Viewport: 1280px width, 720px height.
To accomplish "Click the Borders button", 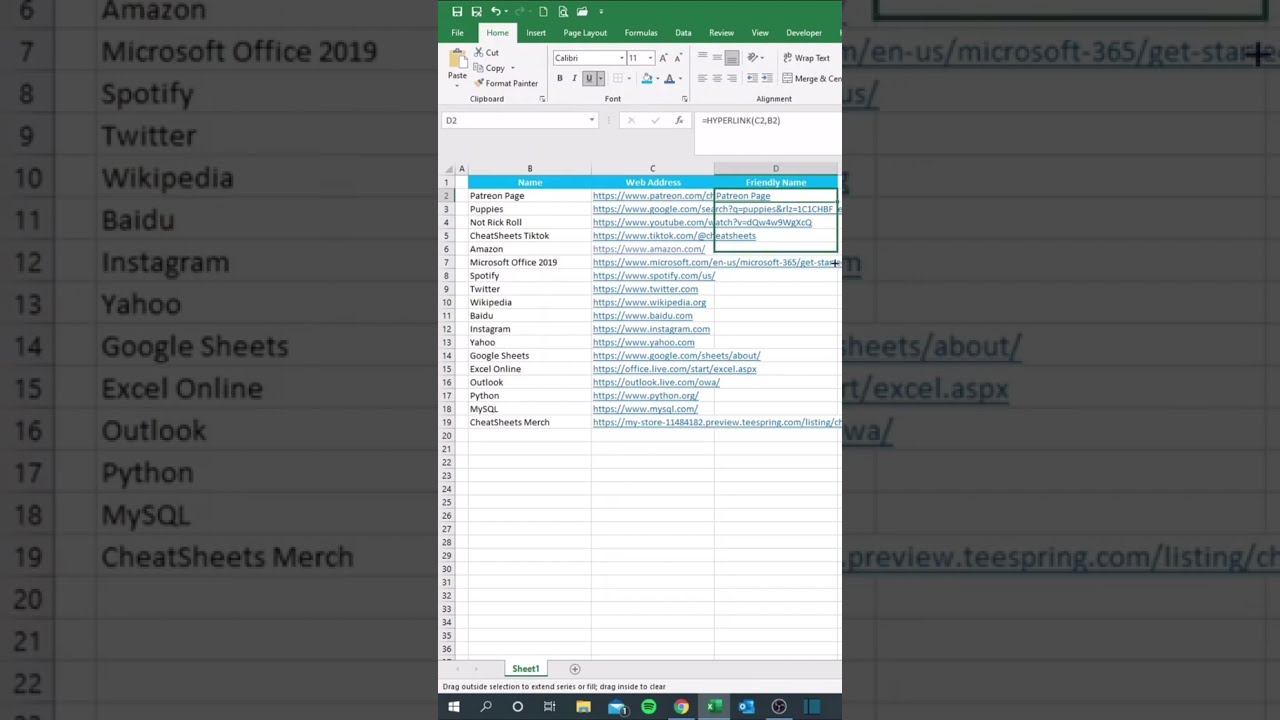I will 617,79.
